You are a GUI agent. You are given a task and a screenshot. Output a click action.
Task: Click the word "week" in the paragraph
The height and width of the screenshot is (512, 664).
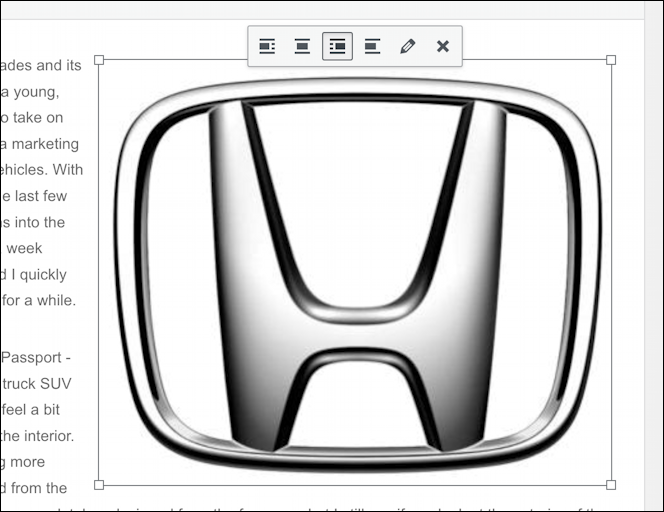(x=25, y=248)
